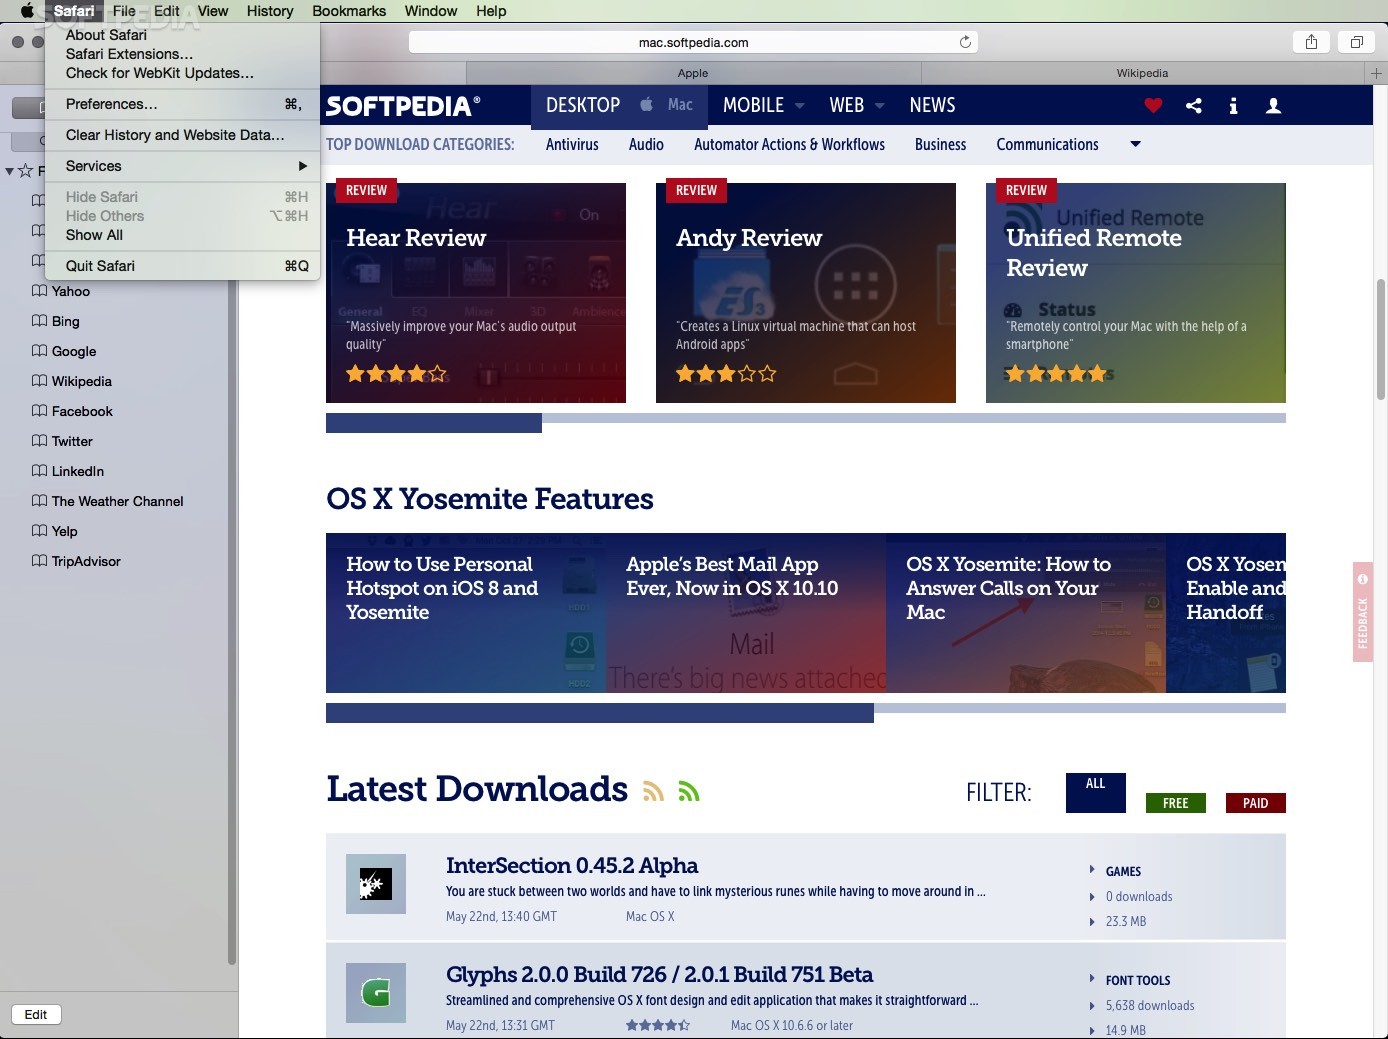Select the FREE filter
This screenshot has width=1388, height=1039.
pos(1176,803)
